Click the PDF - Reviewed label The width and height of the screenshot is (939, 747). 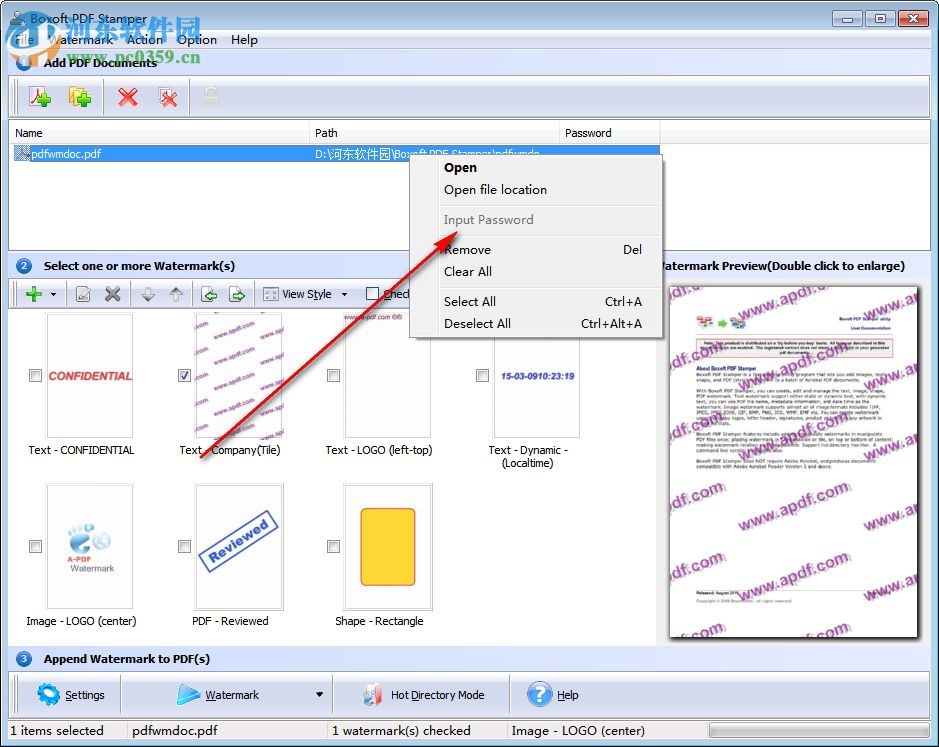pyautogui.click(x=230, y=621)
